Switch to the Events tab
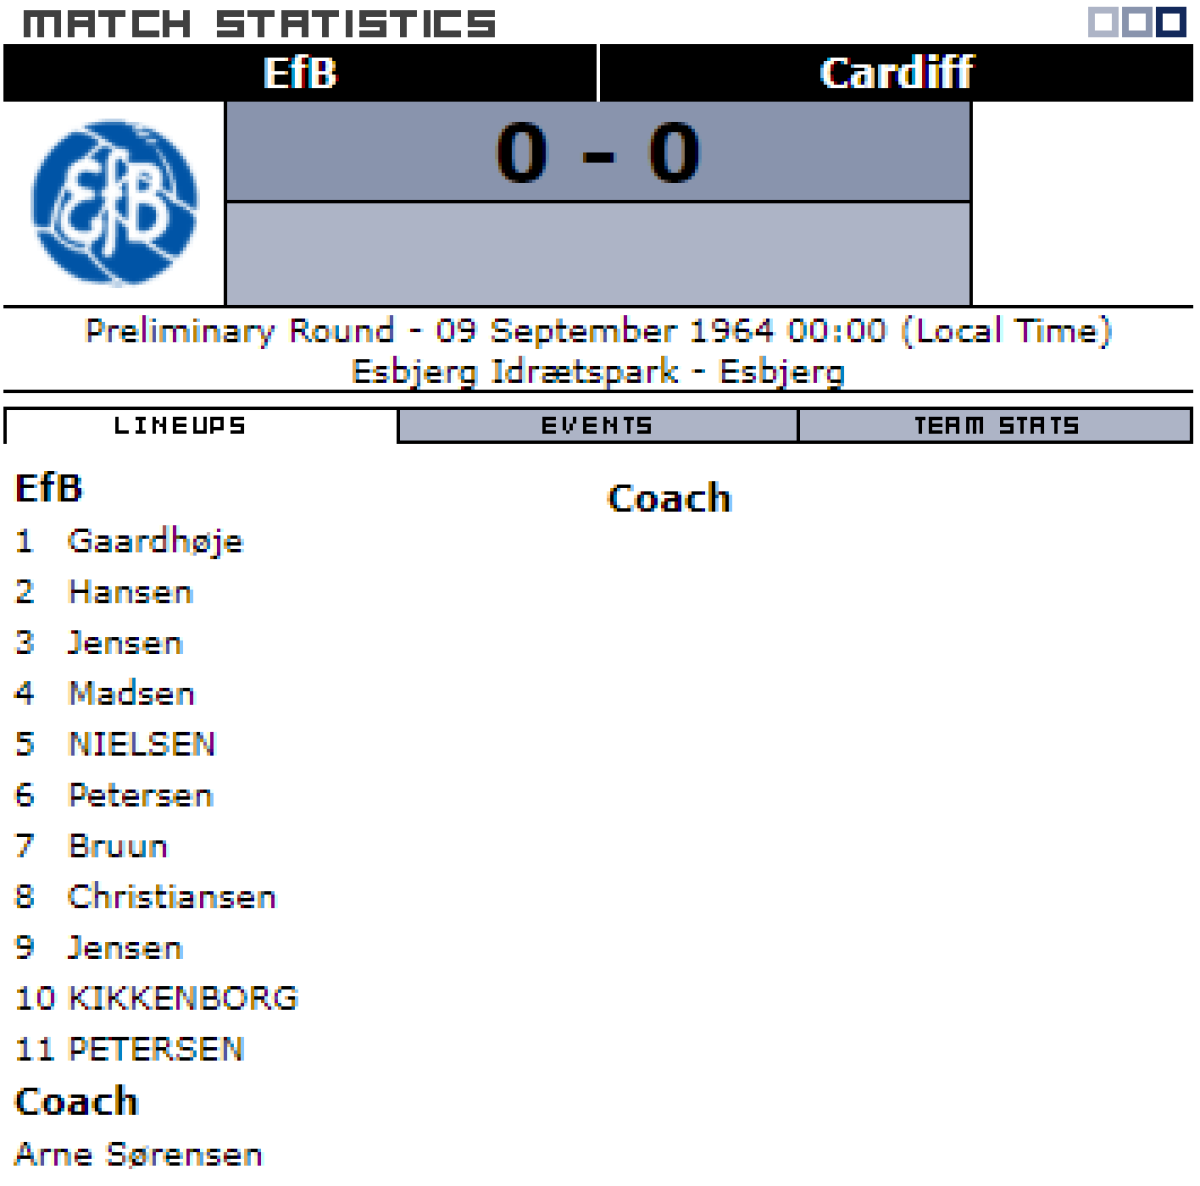 point(597,426)
